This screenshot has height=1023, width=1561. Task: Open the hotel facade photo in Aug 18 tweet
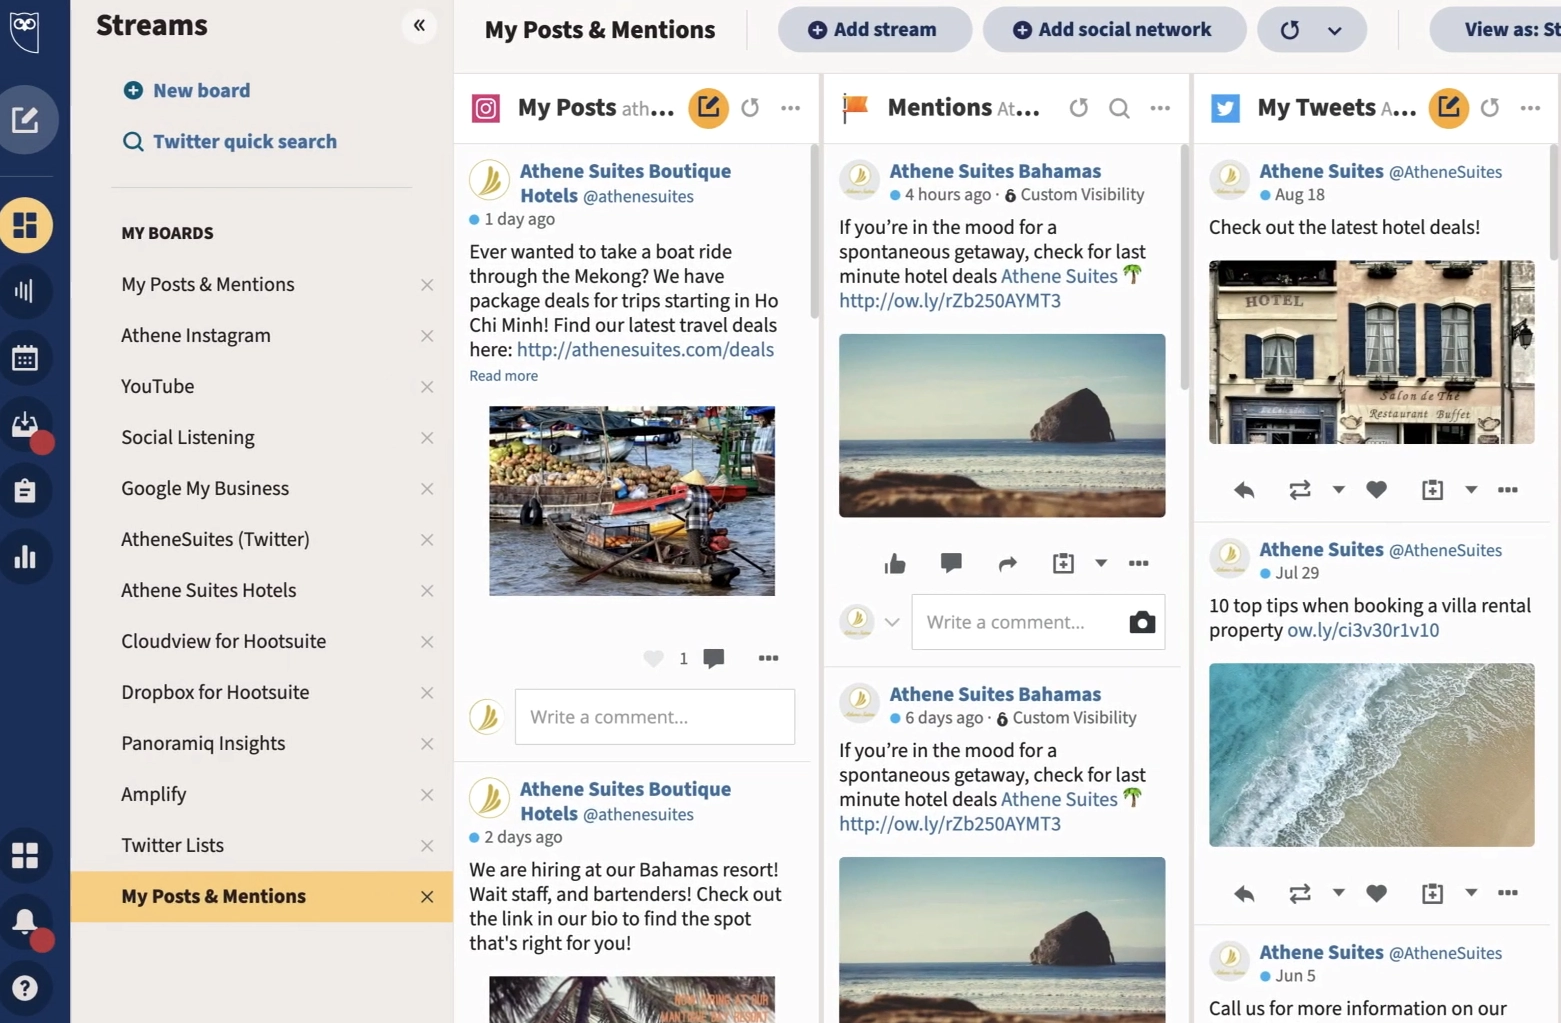tap(1371, 352)
